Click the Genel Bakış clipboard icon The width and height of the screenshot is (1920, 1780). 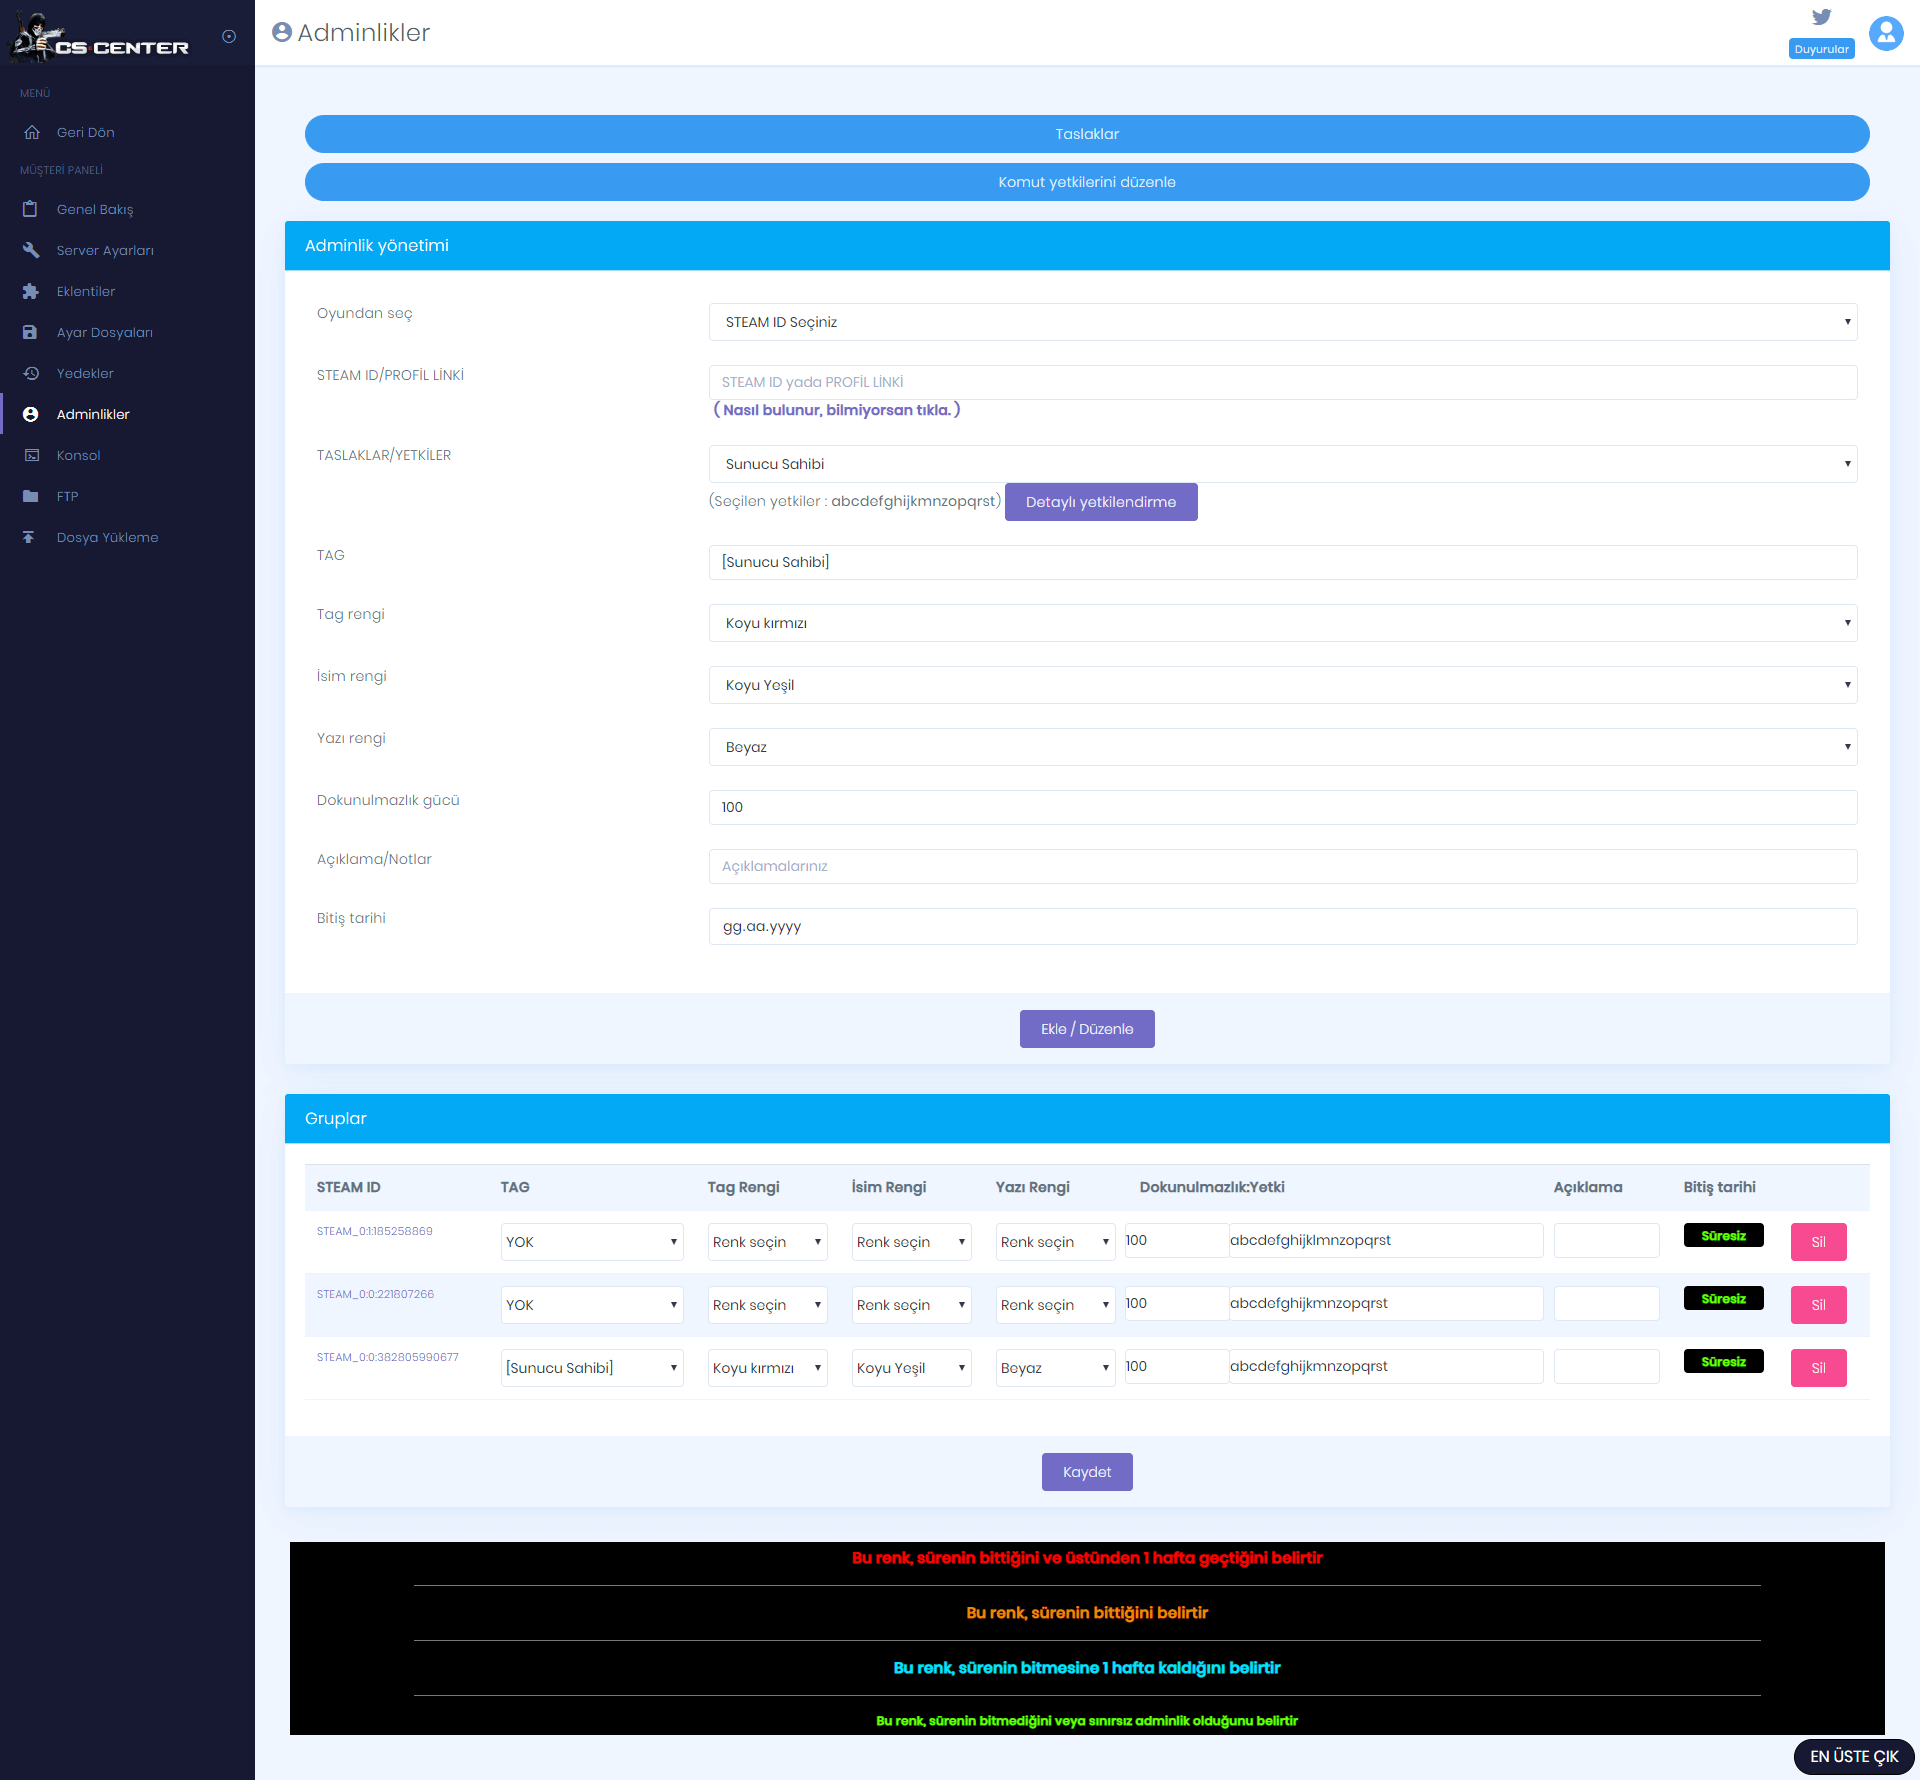[31, 209]
